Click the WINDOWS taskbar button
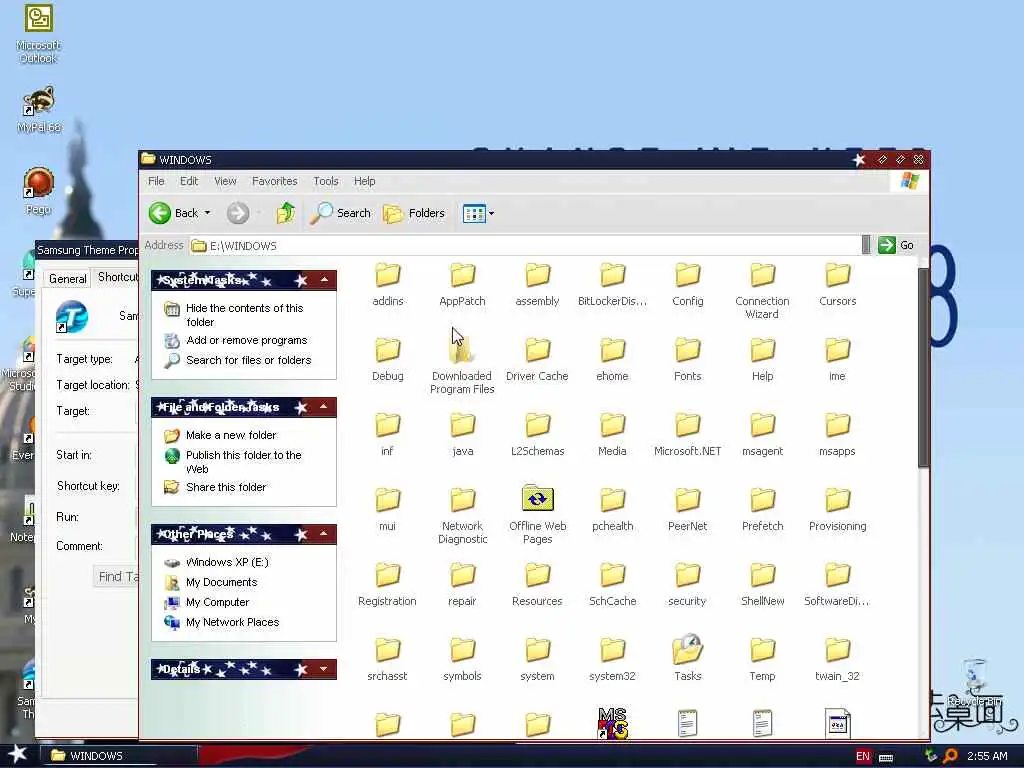The width and height of the screenshot is (1024, 768). [x=119, y=756]
